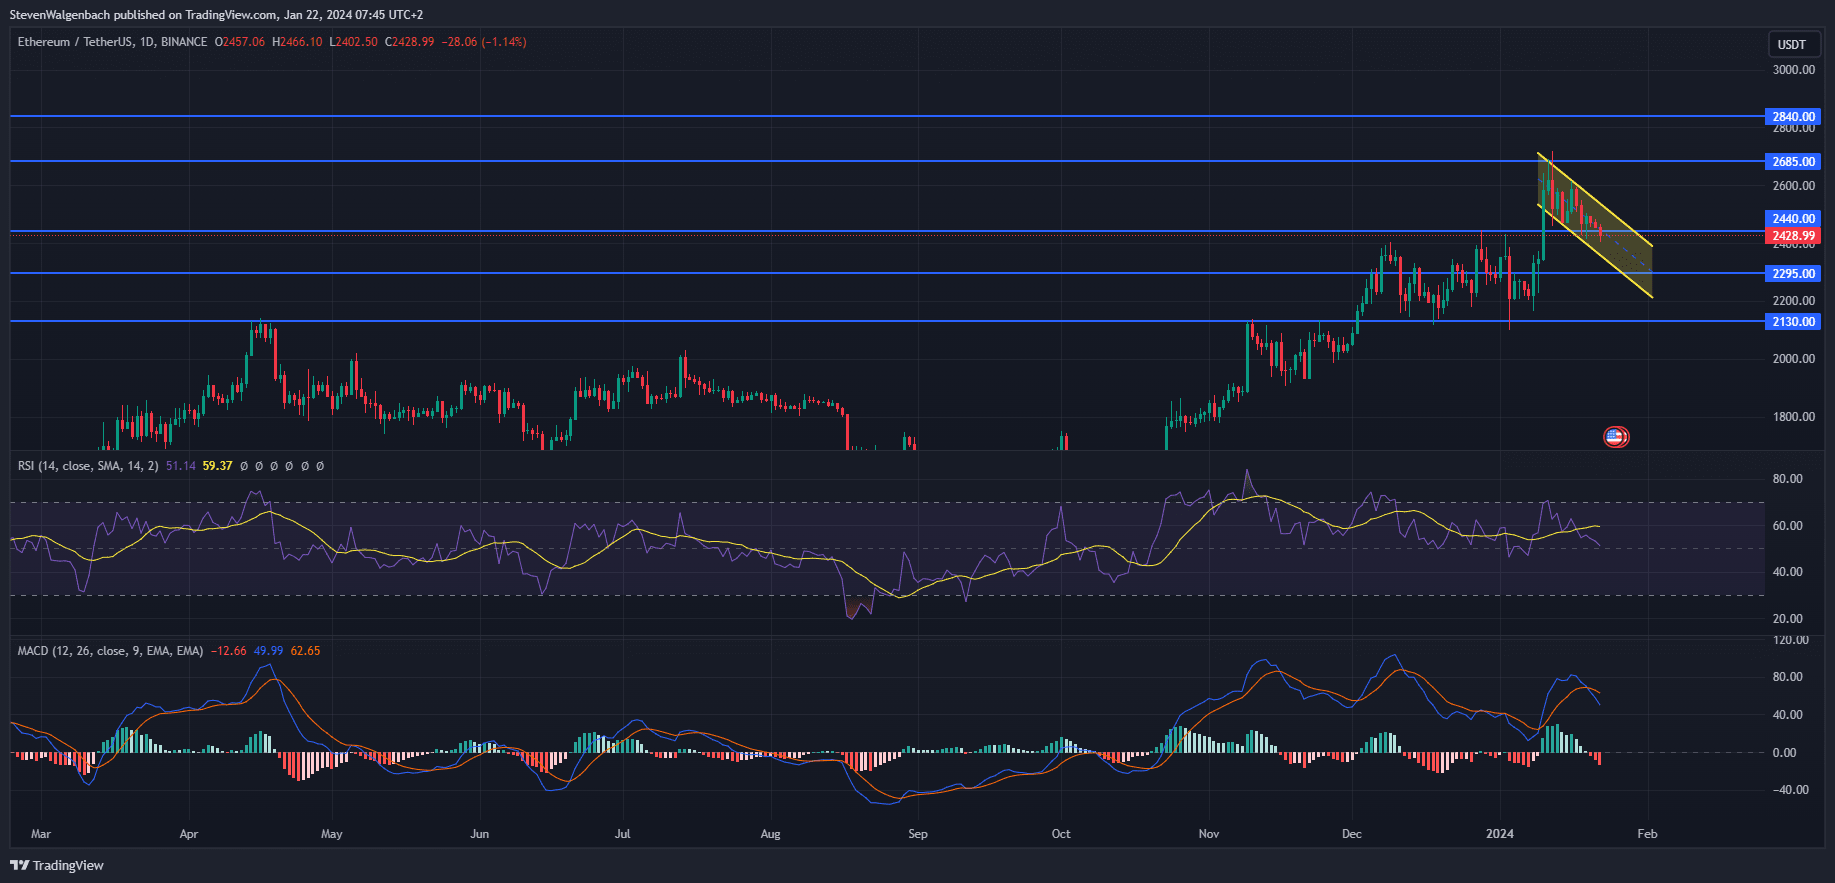Click the 2200.00 tick on the price axis

click(x=1794, y=301)
